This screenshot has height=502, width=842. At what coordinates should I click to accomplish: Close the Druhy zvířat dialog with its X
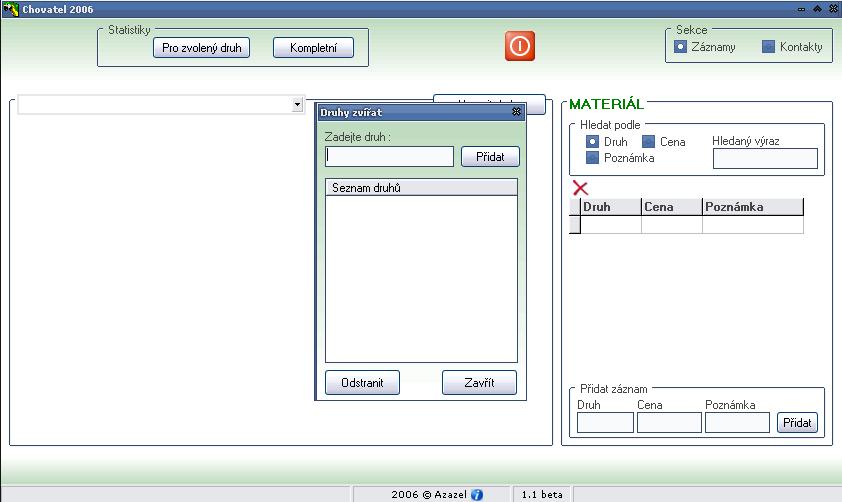pyautogui.click(x=516, y=112)
